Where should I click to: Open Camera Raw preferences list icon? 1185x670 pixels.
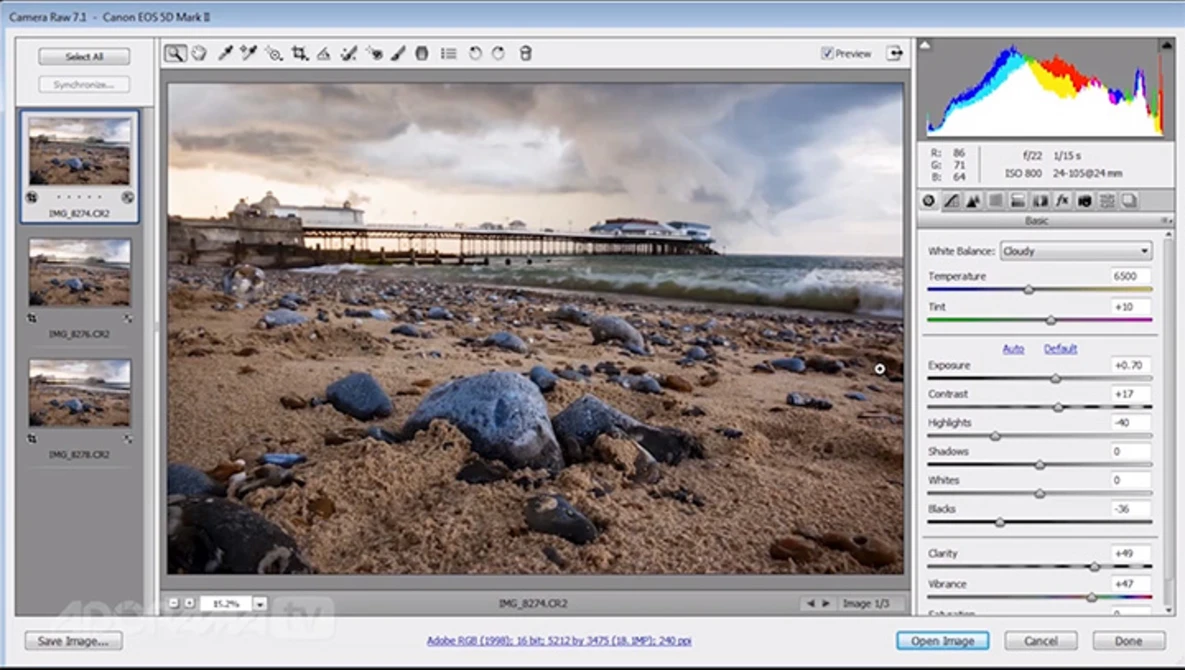tap(449, 54)
